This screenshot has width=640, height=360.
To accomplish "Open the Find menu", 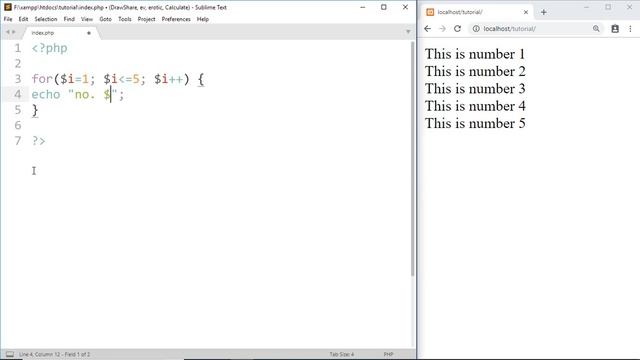I will 69,19.
